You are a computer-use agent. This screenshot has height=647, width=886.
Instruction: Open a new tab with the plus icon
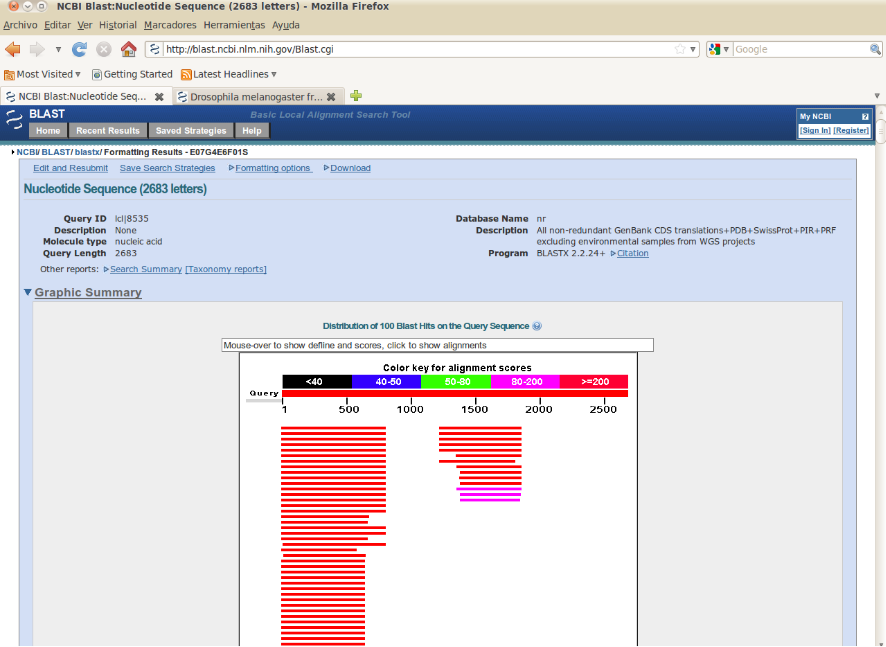355,96
